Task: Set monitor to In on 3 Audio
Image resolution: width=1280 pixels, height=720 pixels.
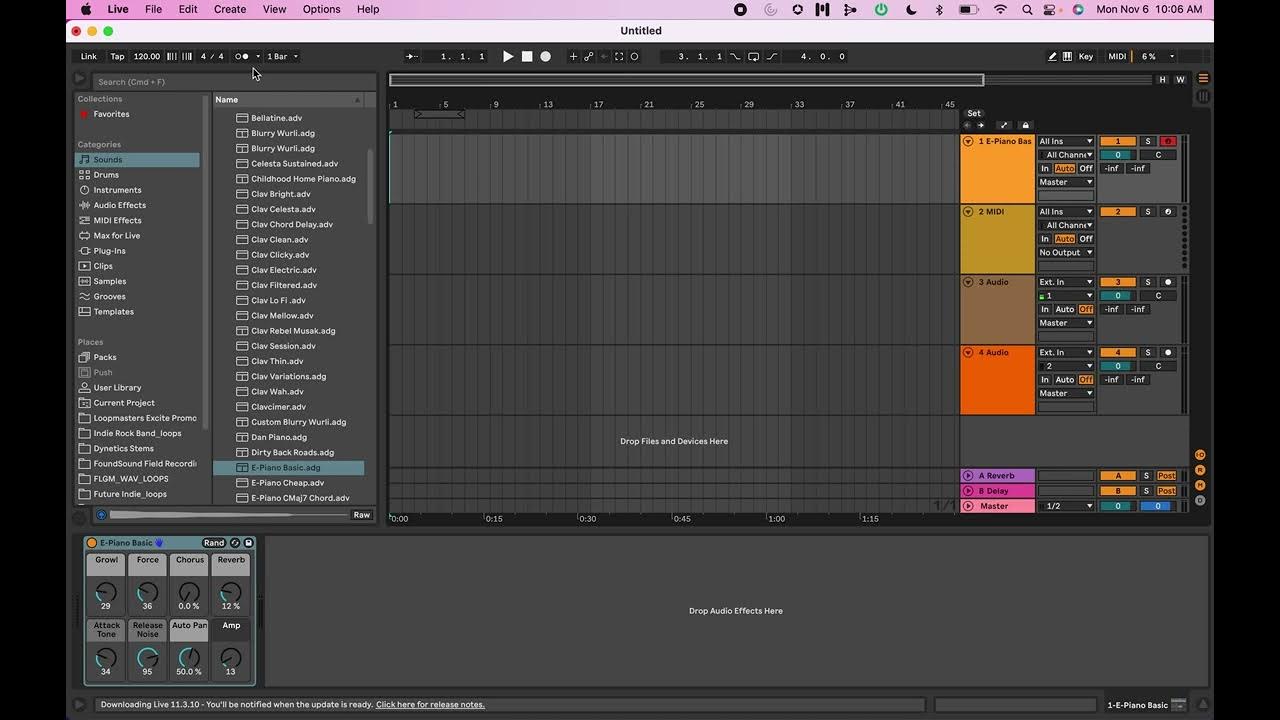Action: tap(1045, 309)
